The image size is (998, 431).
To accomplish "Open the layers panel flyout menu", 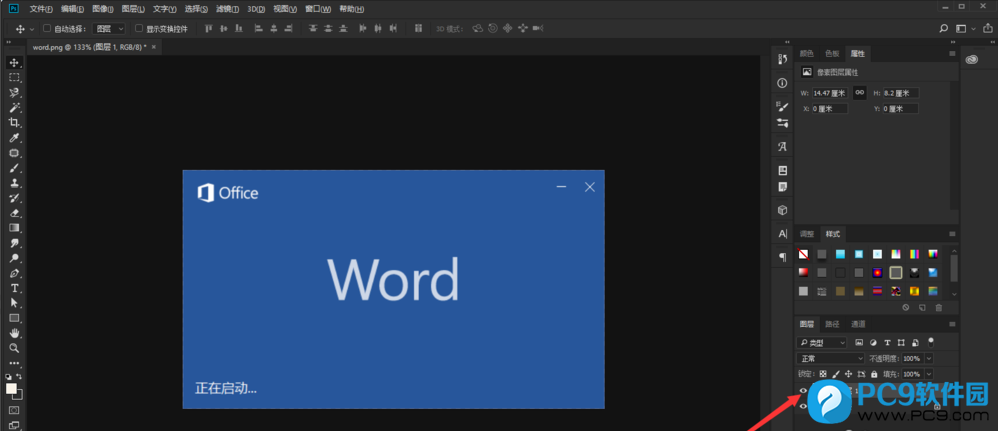I will click(952, 324).
